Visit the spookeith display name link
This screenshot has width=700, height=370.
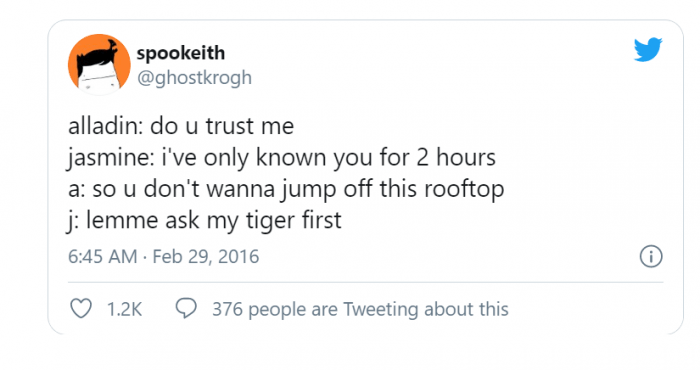(x=180, y=53)
